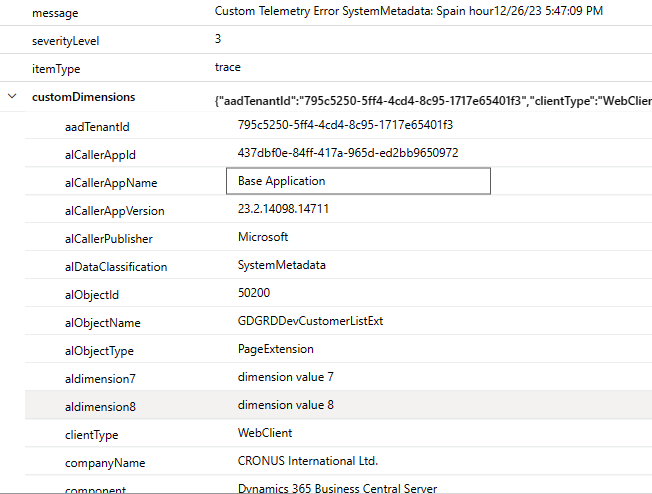
Task: Click the itemType trace value
Action: [x=227, y=67]
